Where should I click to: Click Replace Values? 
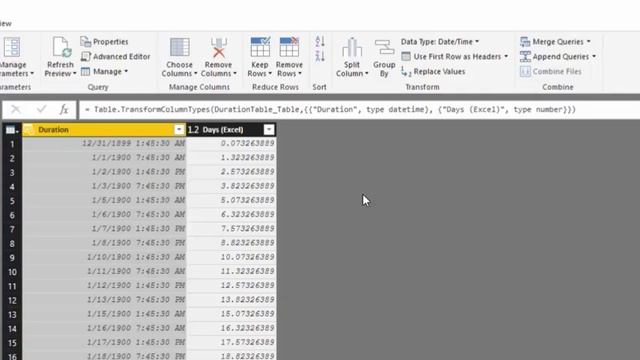click(x=433, y=72)
